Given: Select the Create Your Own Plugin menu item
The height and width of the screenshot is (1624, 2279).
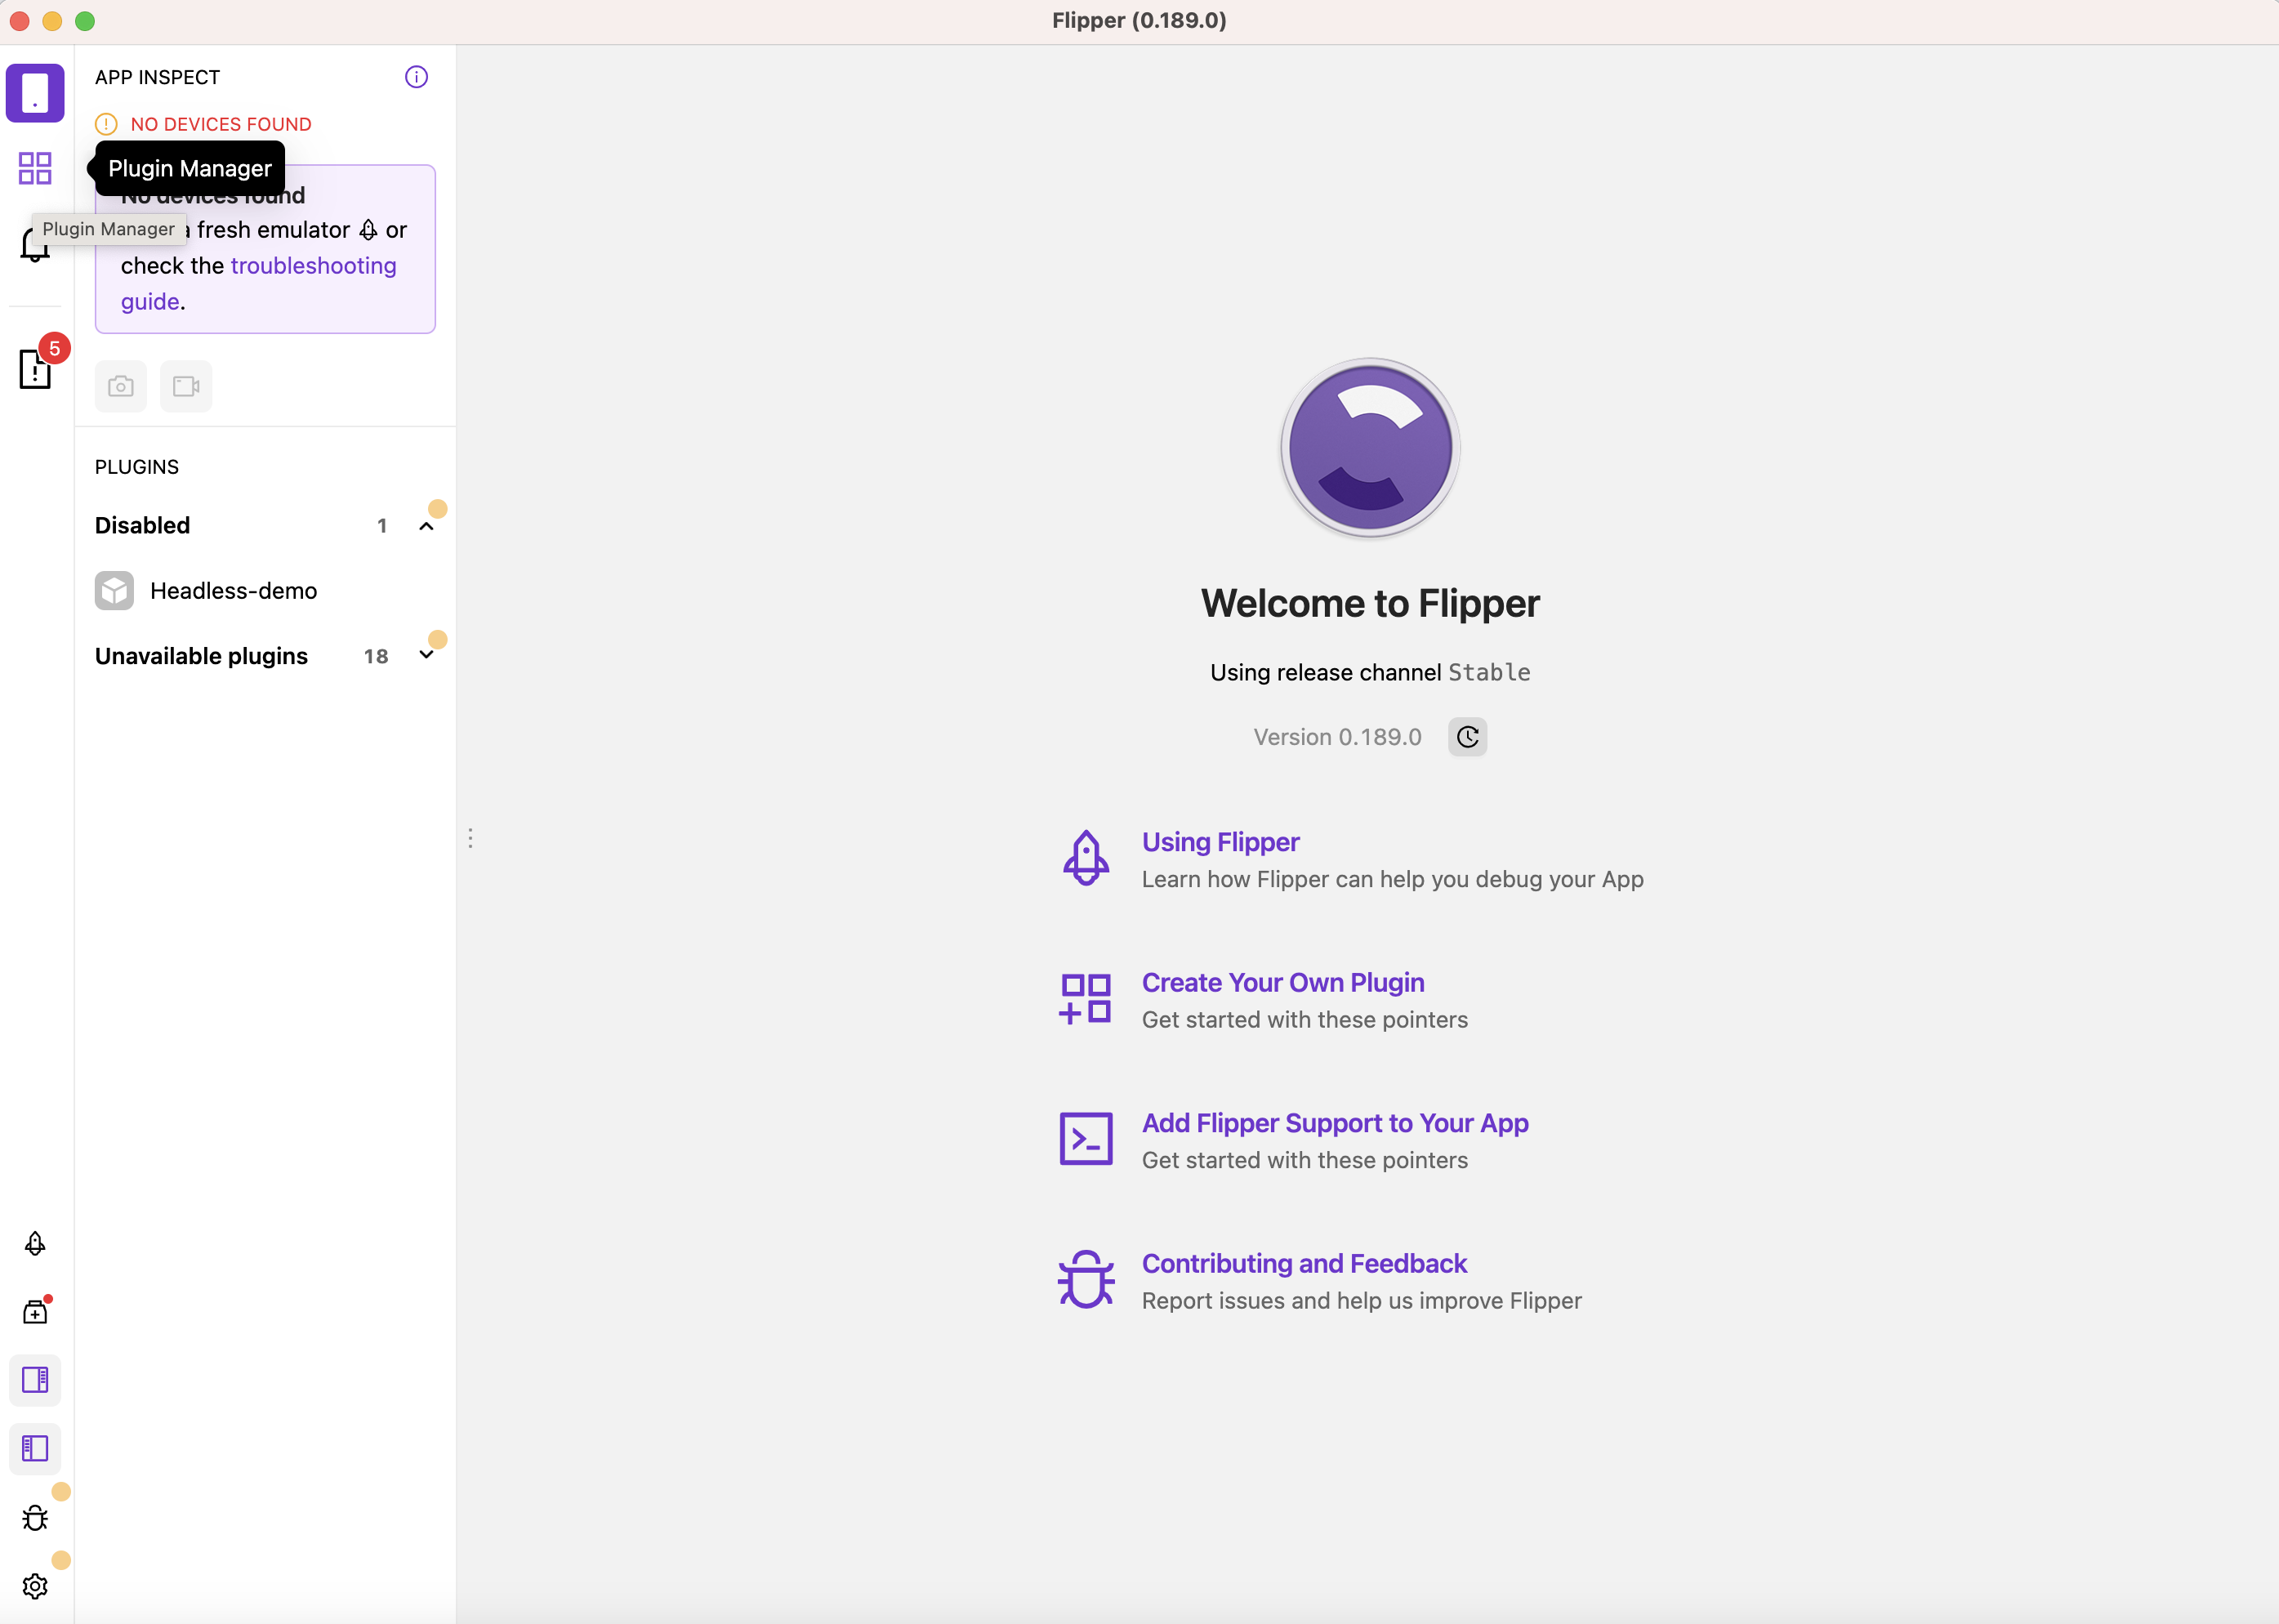Looking at the screenshot, I should [1282, 983].
